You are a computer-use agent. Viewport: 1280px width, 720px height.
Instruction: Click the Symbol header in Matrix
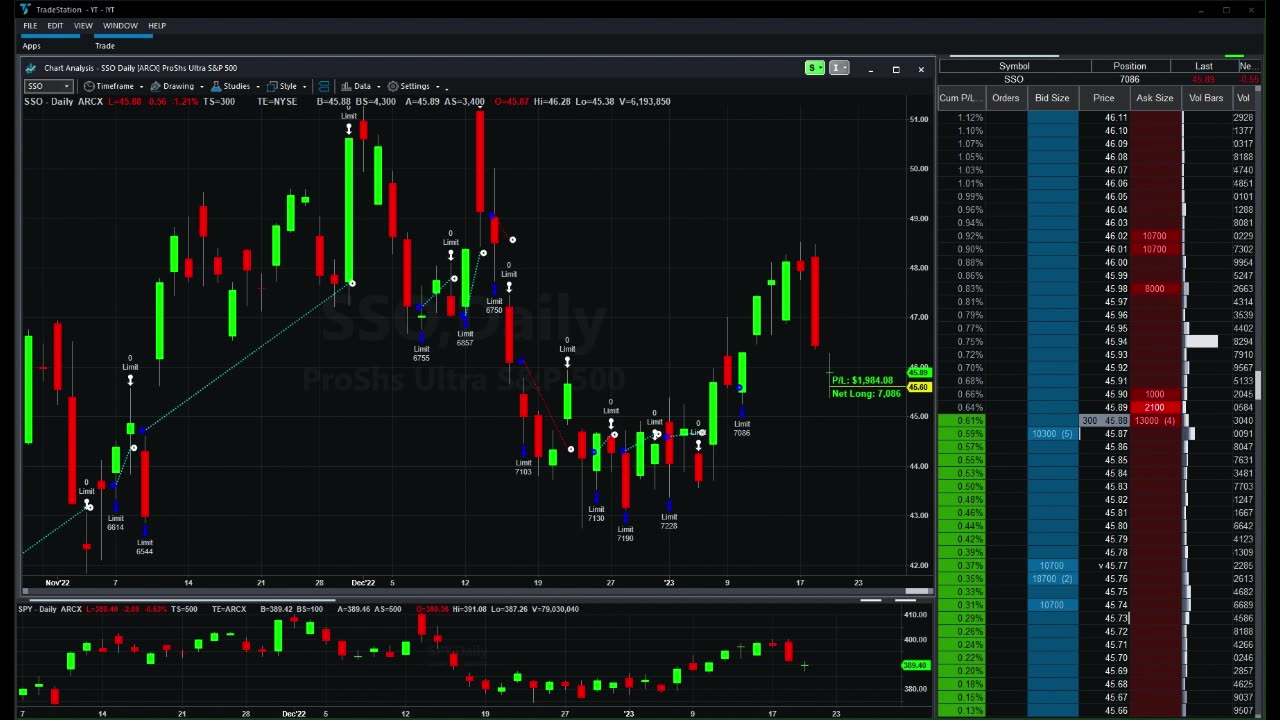[x=1014, y=66]
